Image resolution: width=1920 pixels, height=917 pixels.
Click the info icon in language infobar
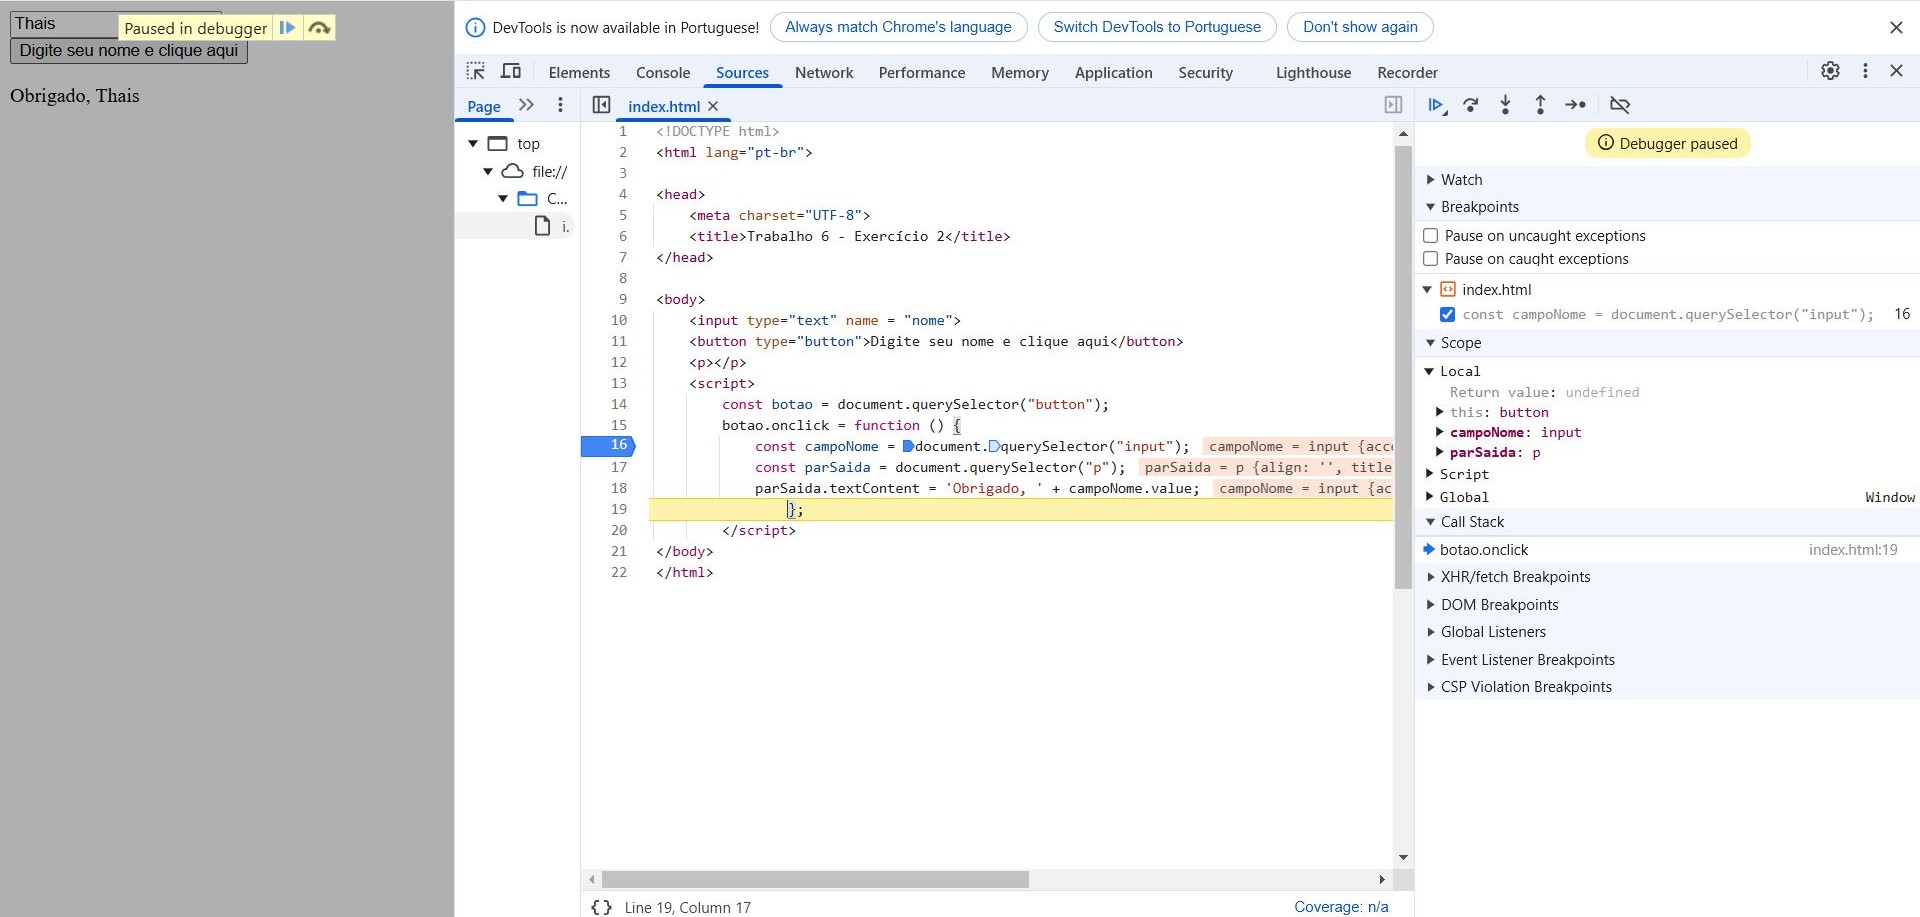pyautogui.click(x=476, y=28)
